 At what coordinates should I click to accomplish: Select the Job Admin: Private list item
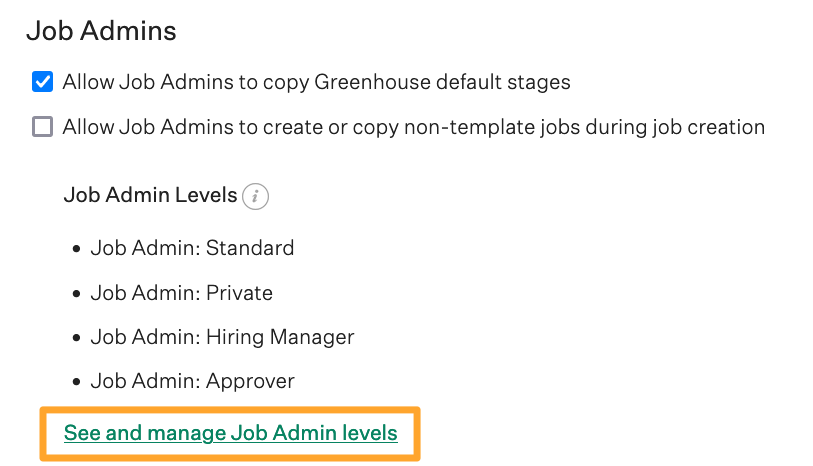tap(181, 293)
